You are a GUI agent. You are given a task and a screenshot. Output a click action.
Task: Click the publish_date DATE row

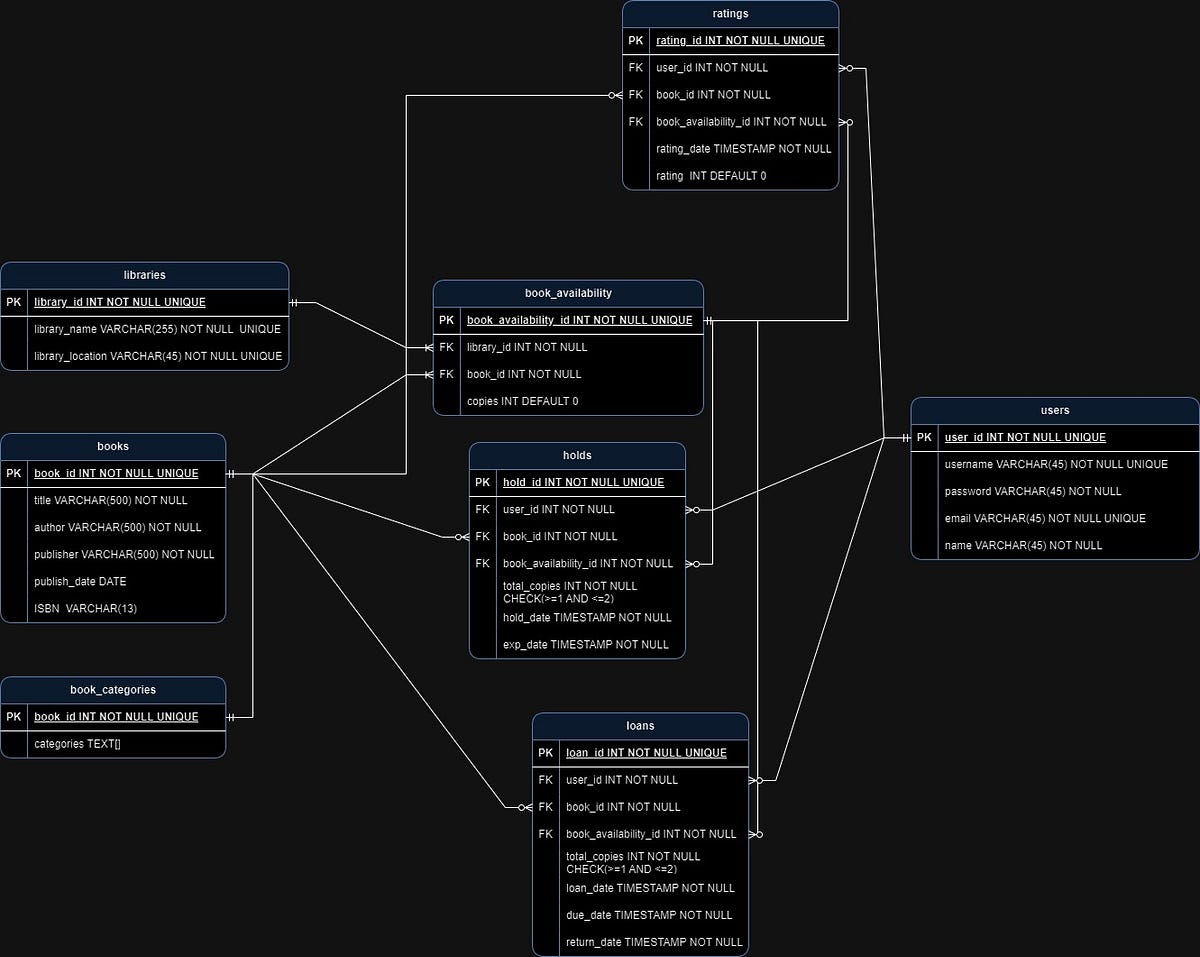(113, 581)
